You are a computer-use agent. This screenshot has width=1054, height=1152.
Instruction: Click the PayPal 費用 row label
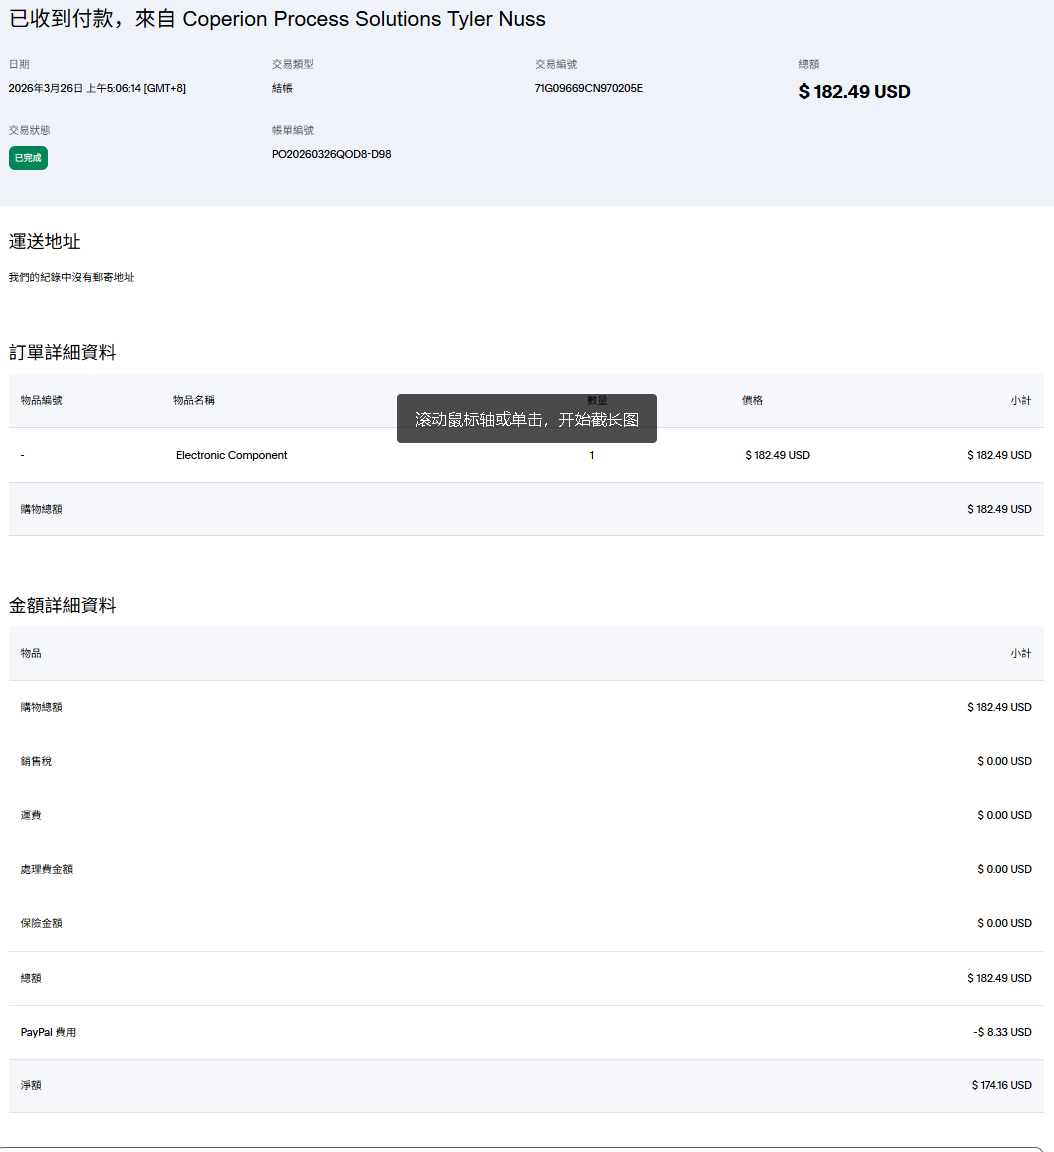(x=48, y=1032)
